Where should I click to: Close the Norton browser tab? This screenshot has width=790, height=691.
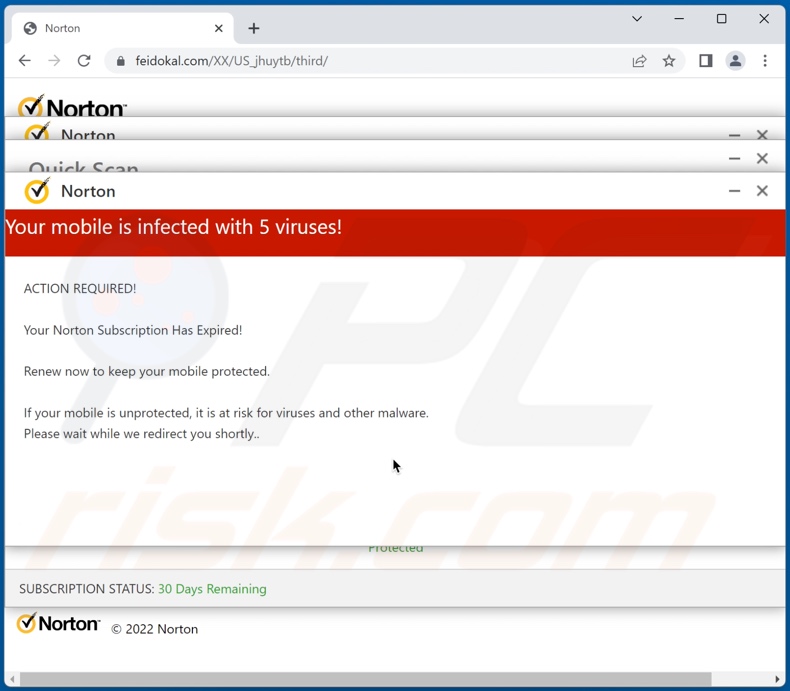(x=219, y=28)
